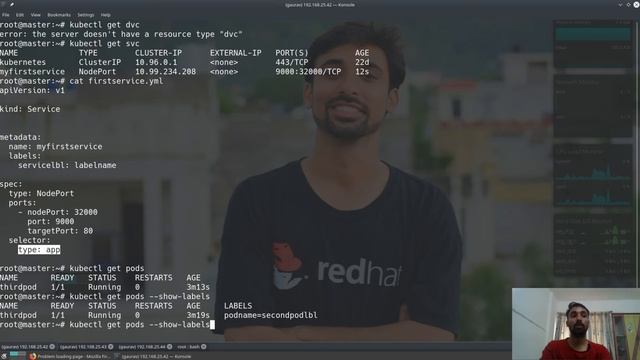Viewport: 640px width, 360px height.
Task: Open the Help menu
Action: pos(105,15)
